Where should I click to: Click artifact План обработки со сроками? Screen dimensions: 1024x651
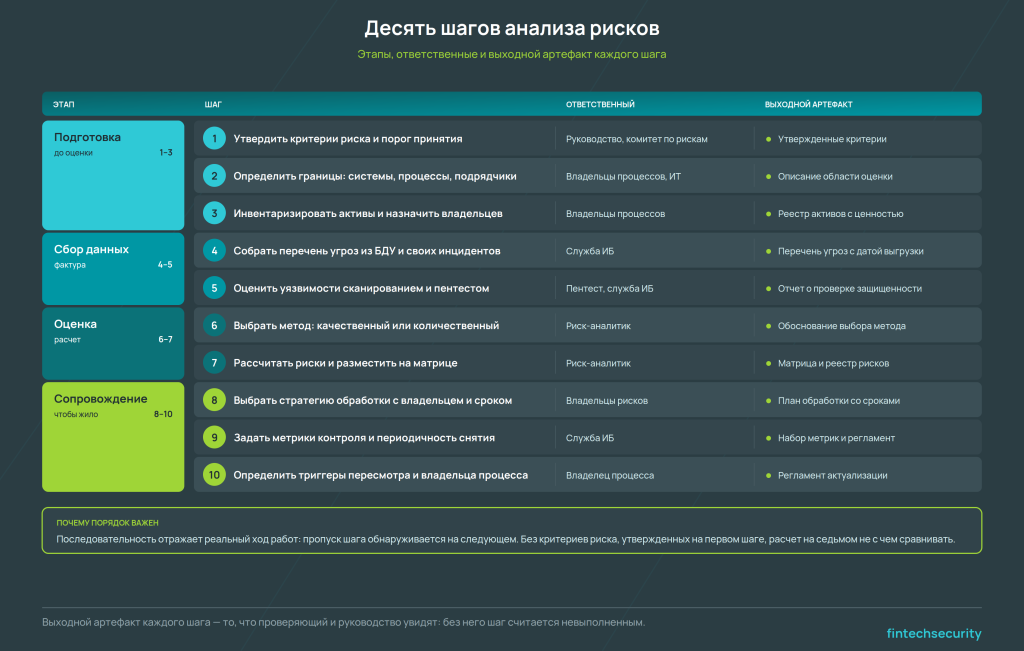(x=839, y=401)
